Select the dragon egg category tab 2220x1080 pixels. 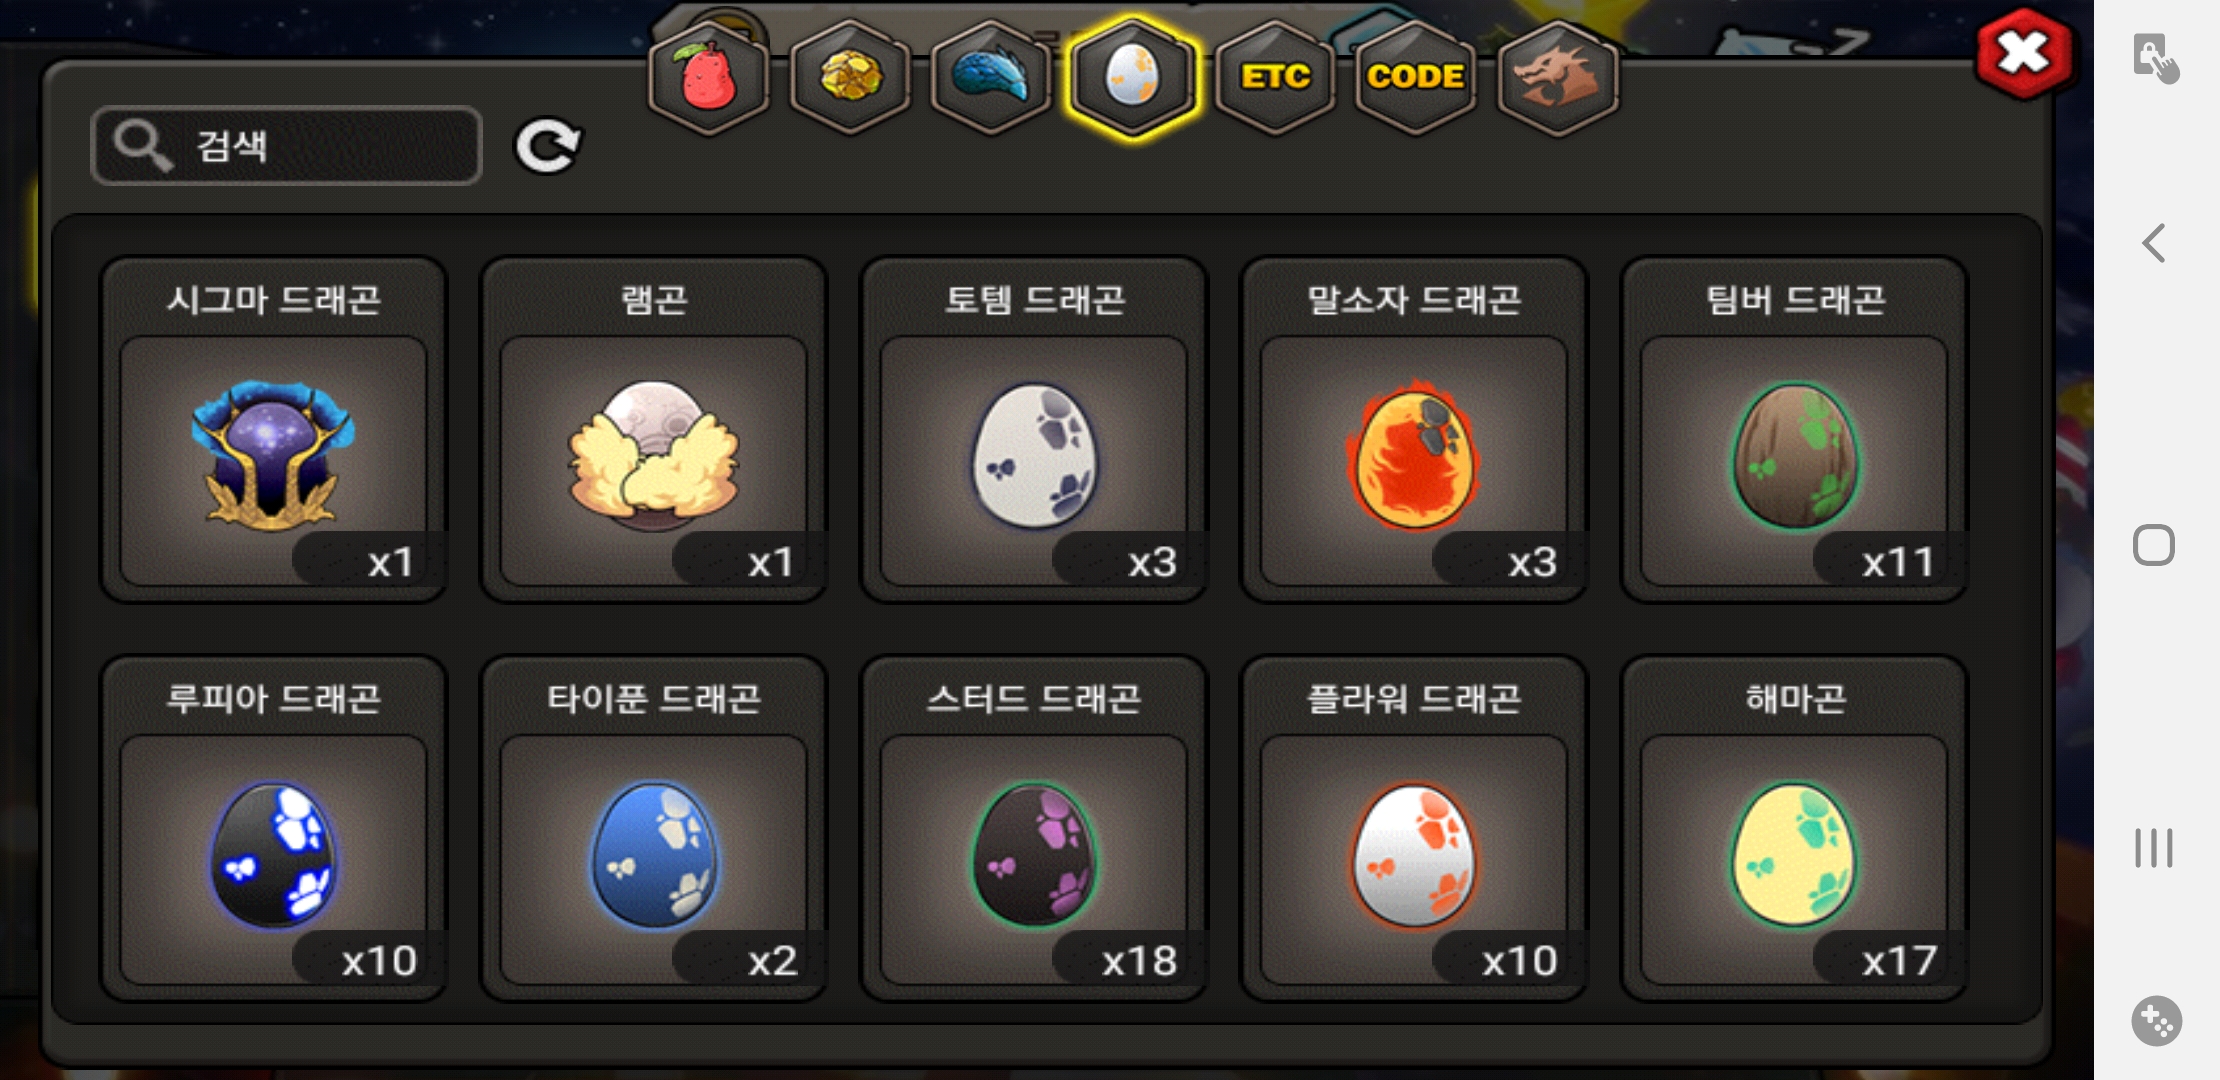tap(1132, 76)
